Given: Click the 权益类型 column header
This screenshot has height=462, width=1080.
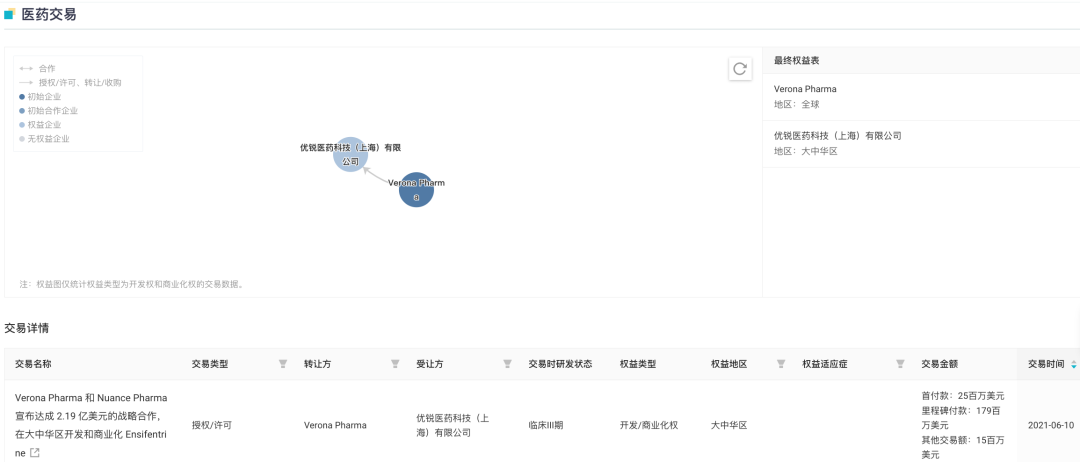Looking at the screenshot, I should pos(638,364).
